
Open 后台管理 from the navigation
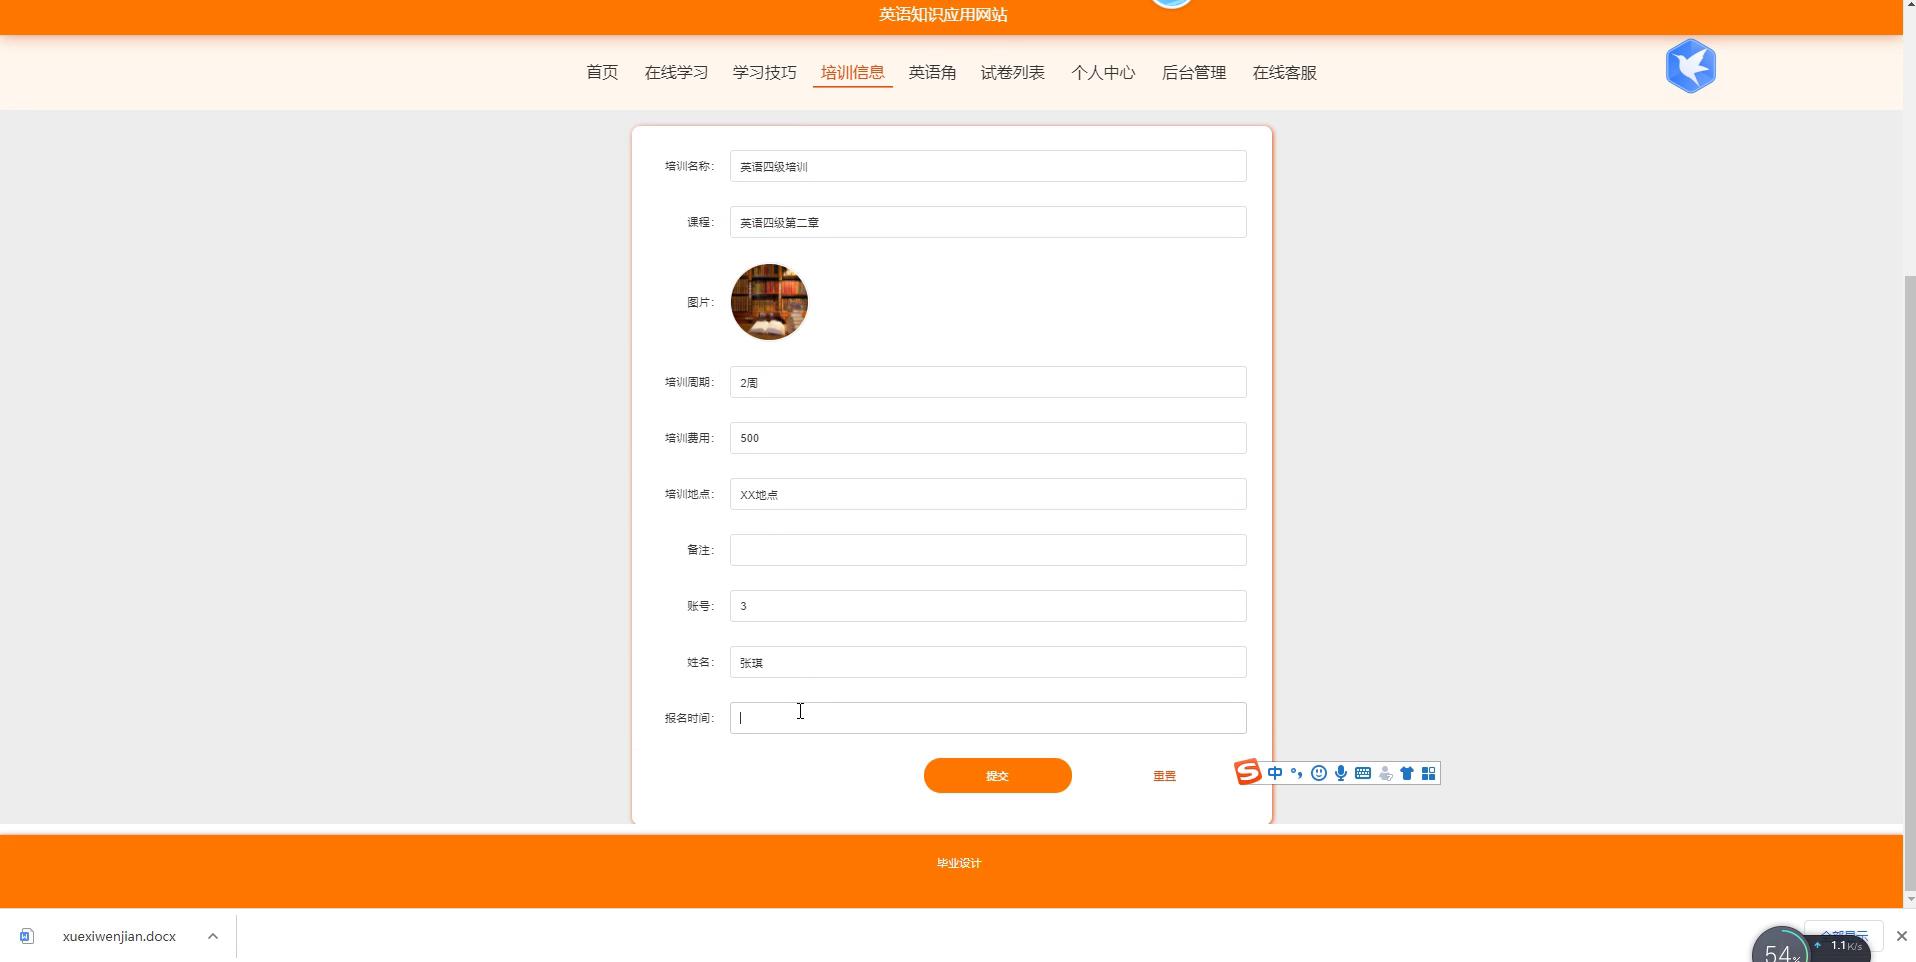coord(1193,72)
